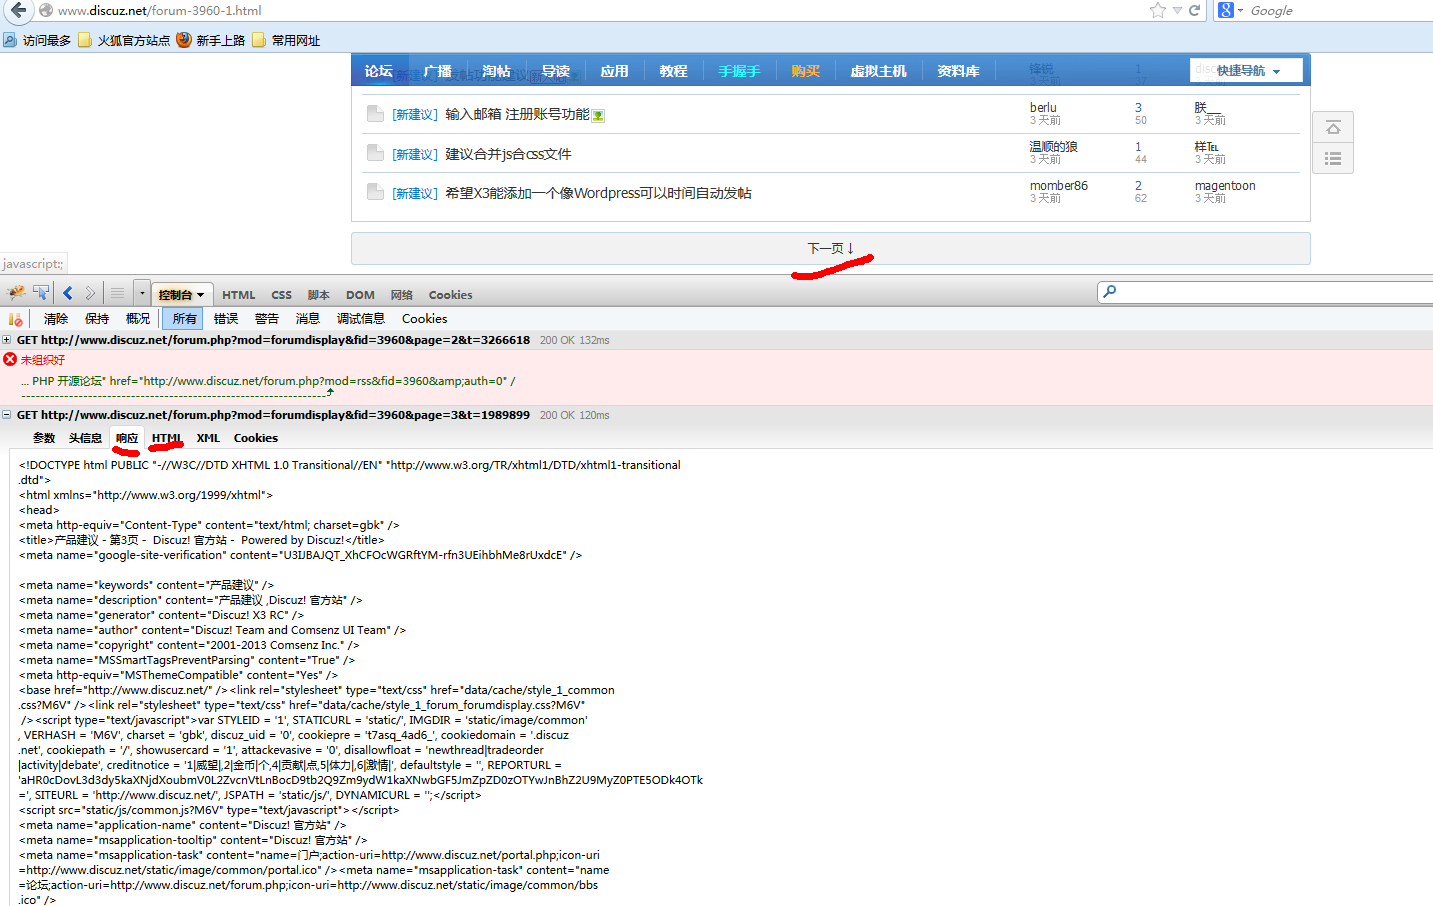Open author profile berlu
The image size is (1433, 906).
pyautogui.click(x=1043, y=107)
